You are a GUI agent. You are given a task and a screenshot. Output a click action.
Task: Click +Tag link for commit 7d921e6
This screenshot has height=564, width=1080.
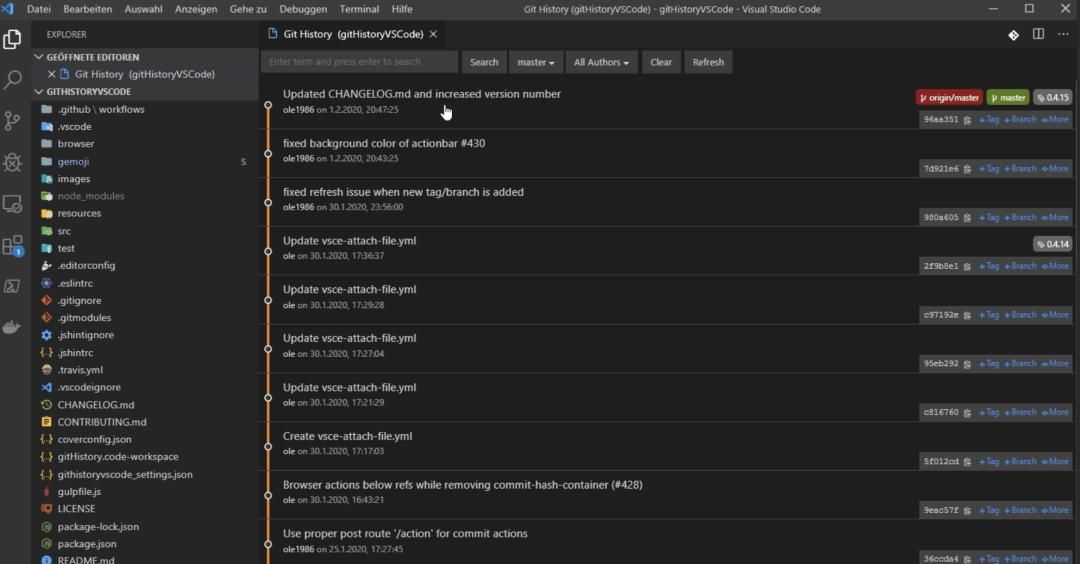pos(989,169)
